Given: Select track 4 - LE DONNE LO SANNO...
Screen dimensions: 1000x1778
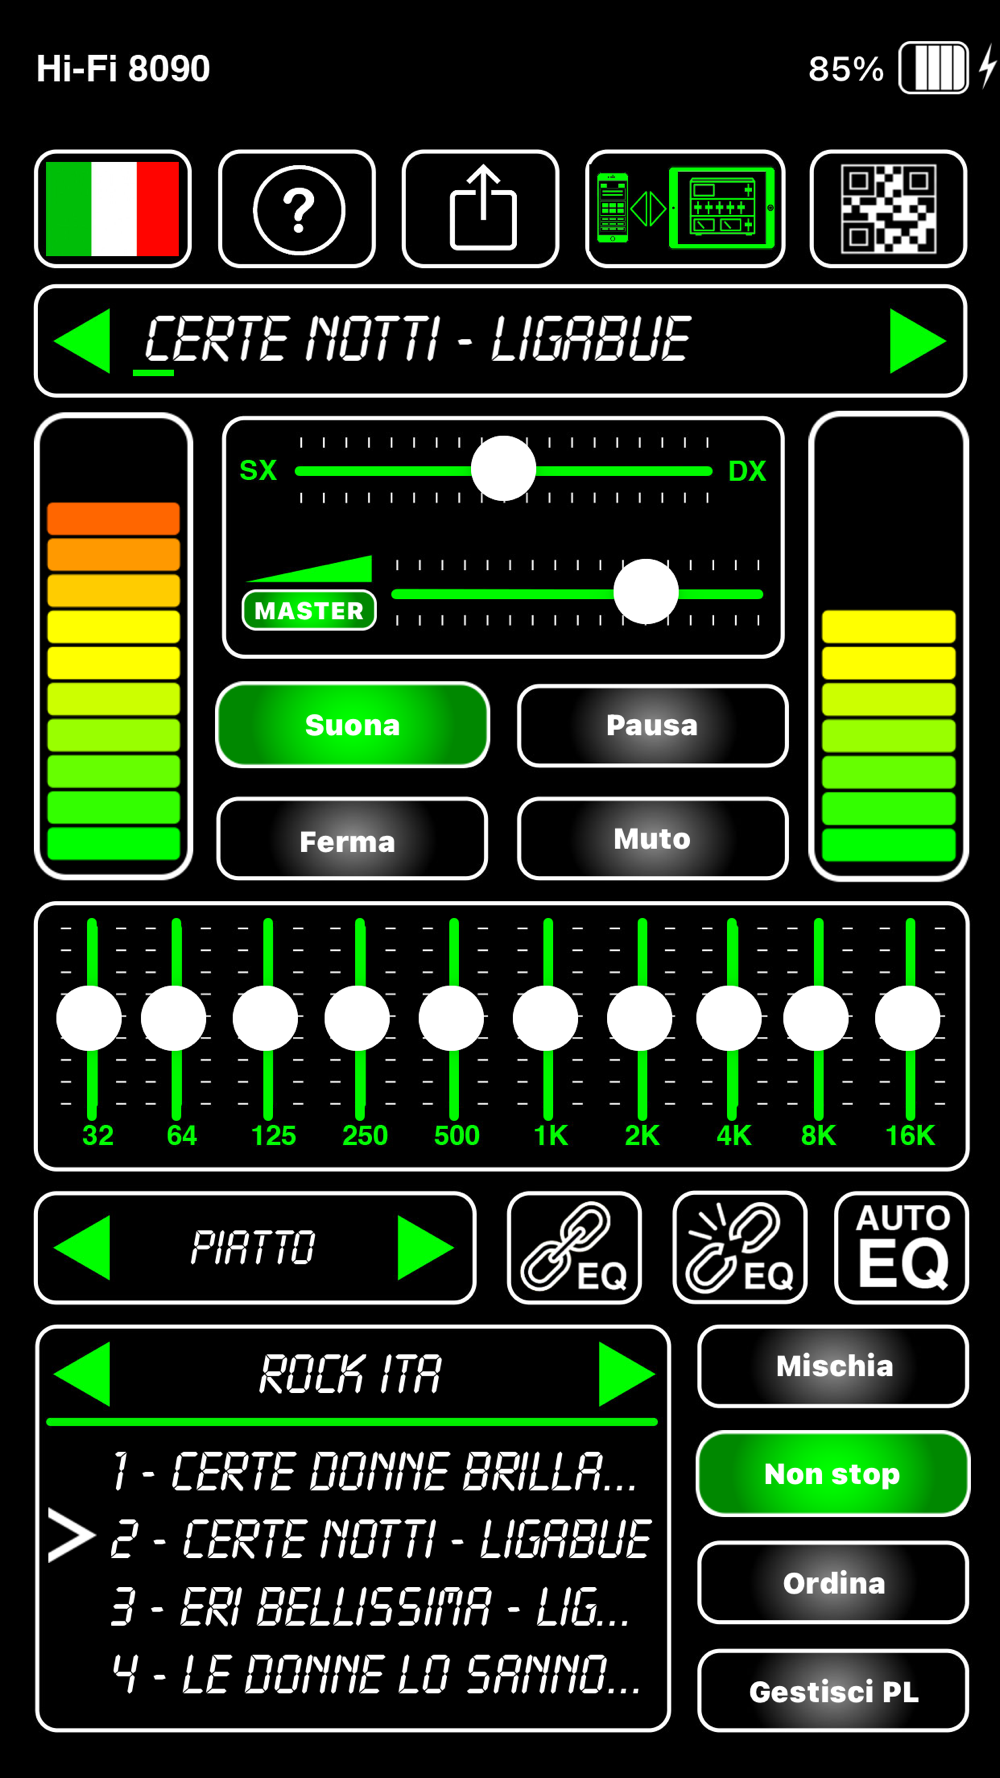Looking at the screenshot, I should (375, 1674).
